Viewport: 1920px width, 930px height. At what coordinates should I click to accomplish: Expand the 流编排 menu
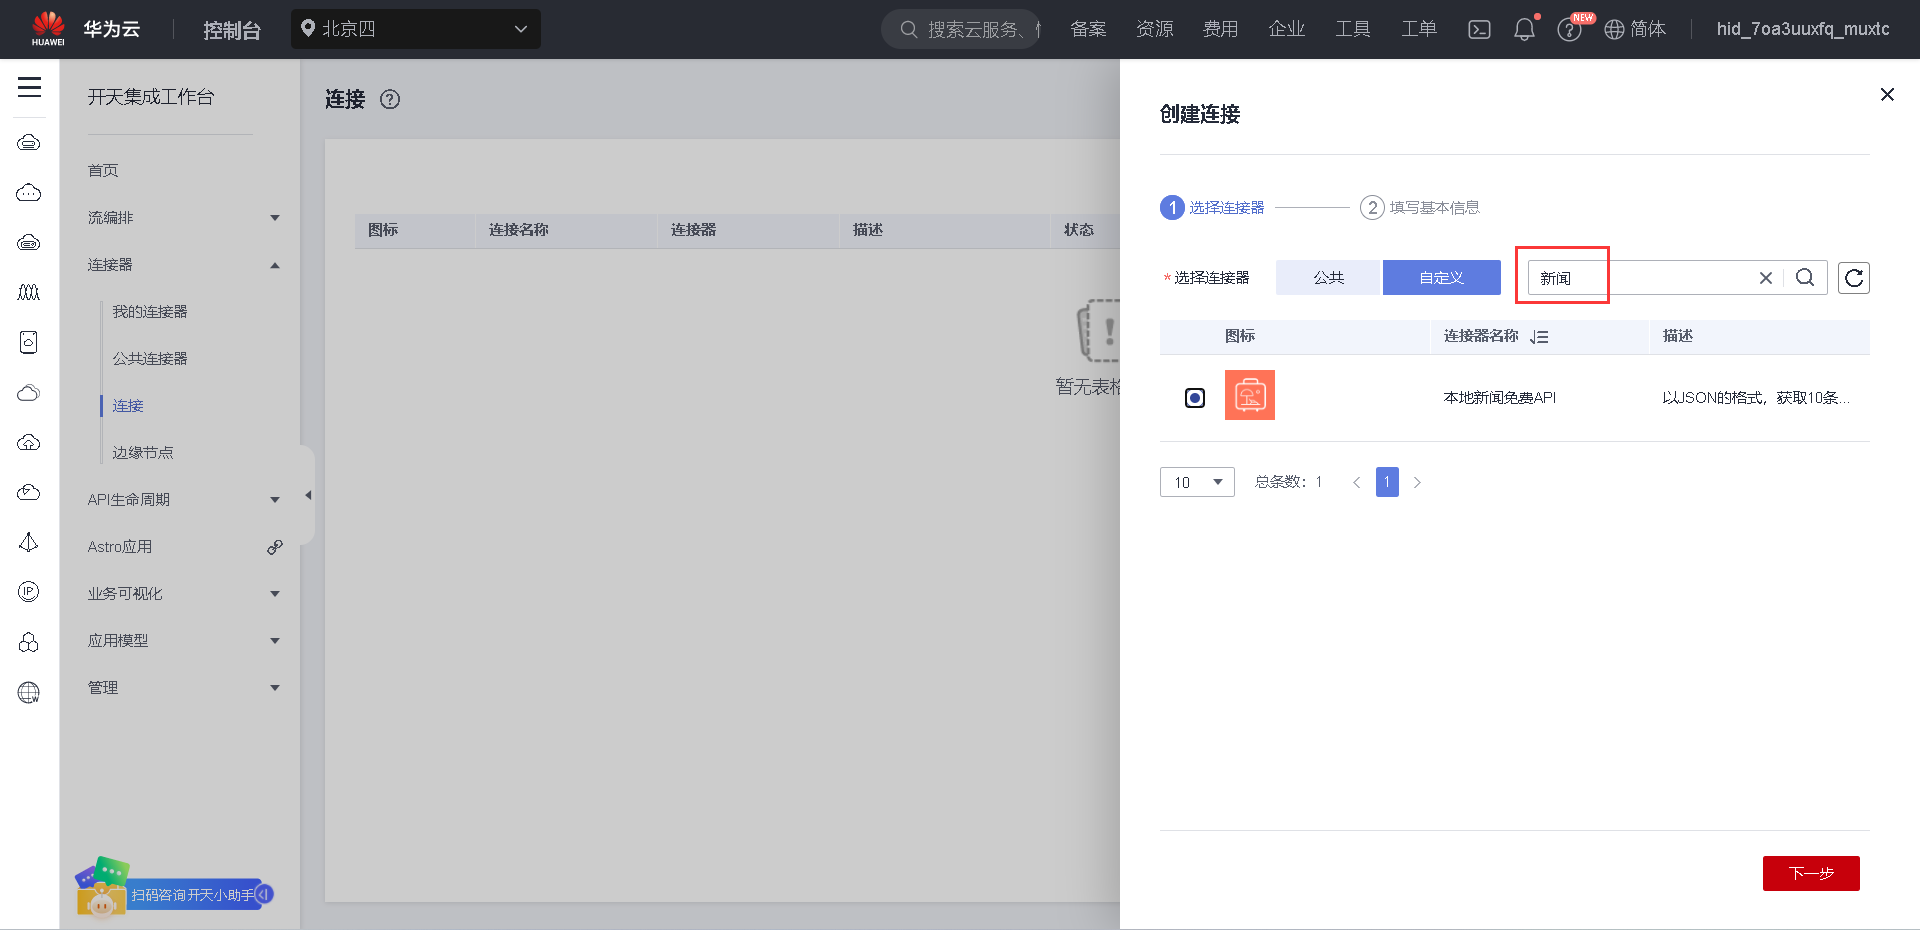point(275,218)
